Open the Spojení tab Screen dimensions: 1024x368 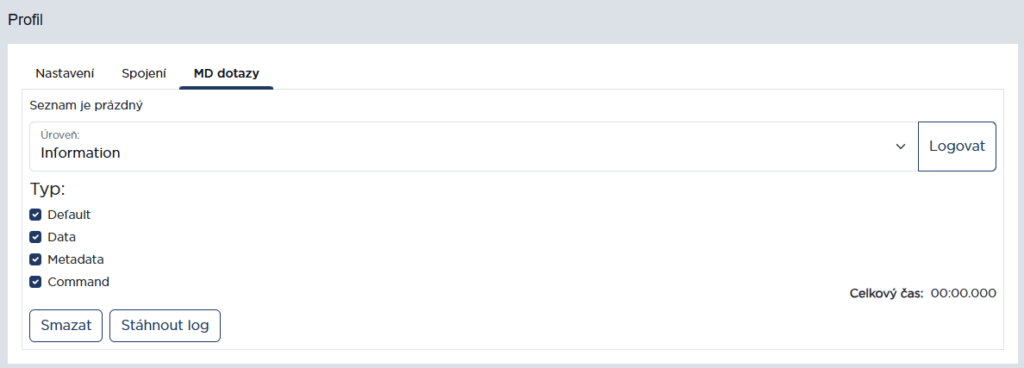coord(144,74)
